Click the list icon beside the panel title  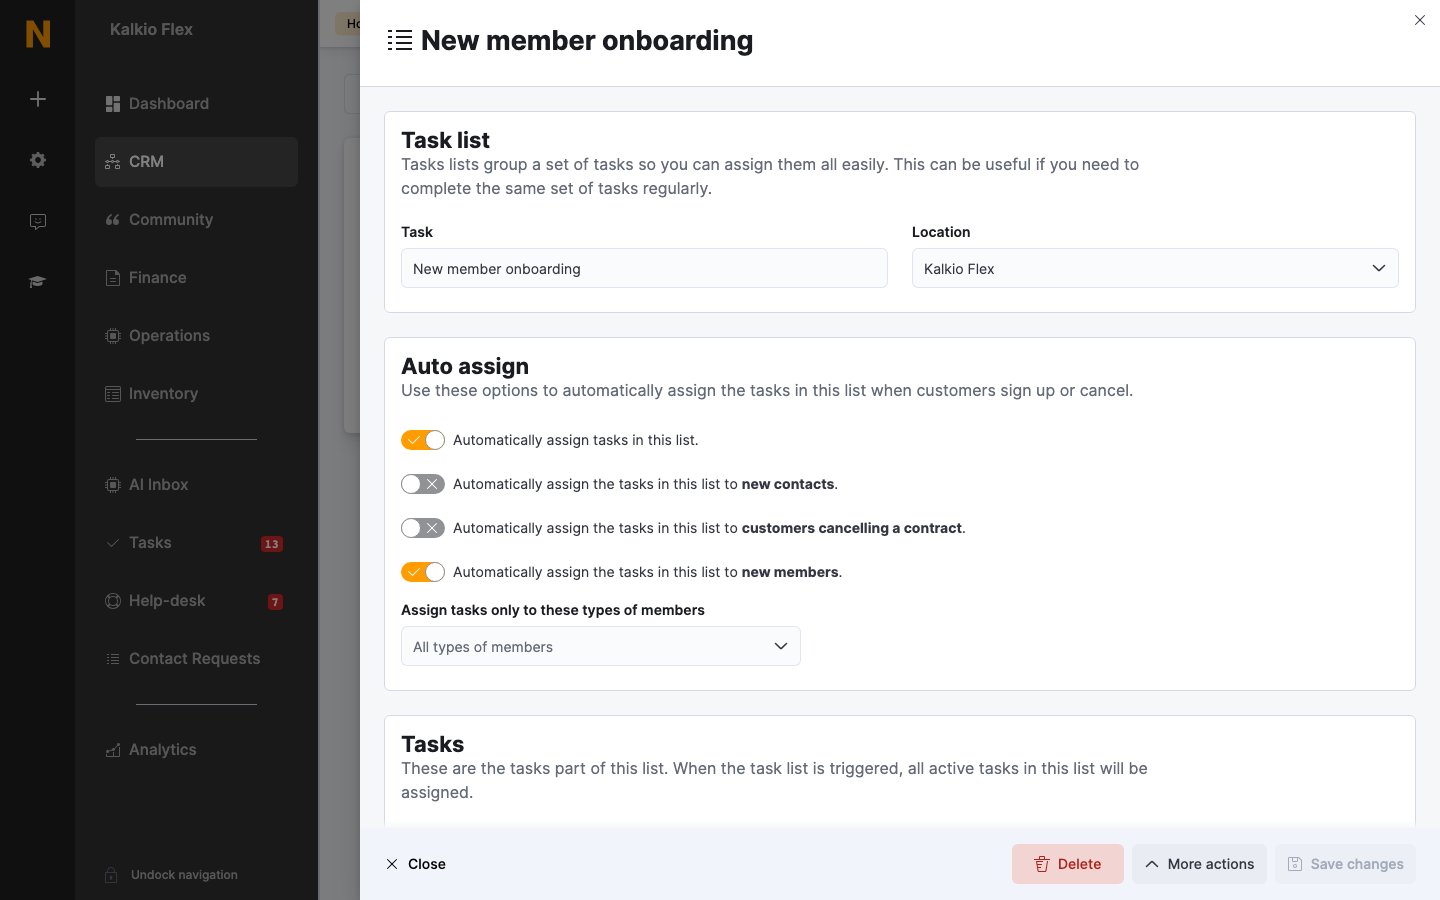point(400,41)
